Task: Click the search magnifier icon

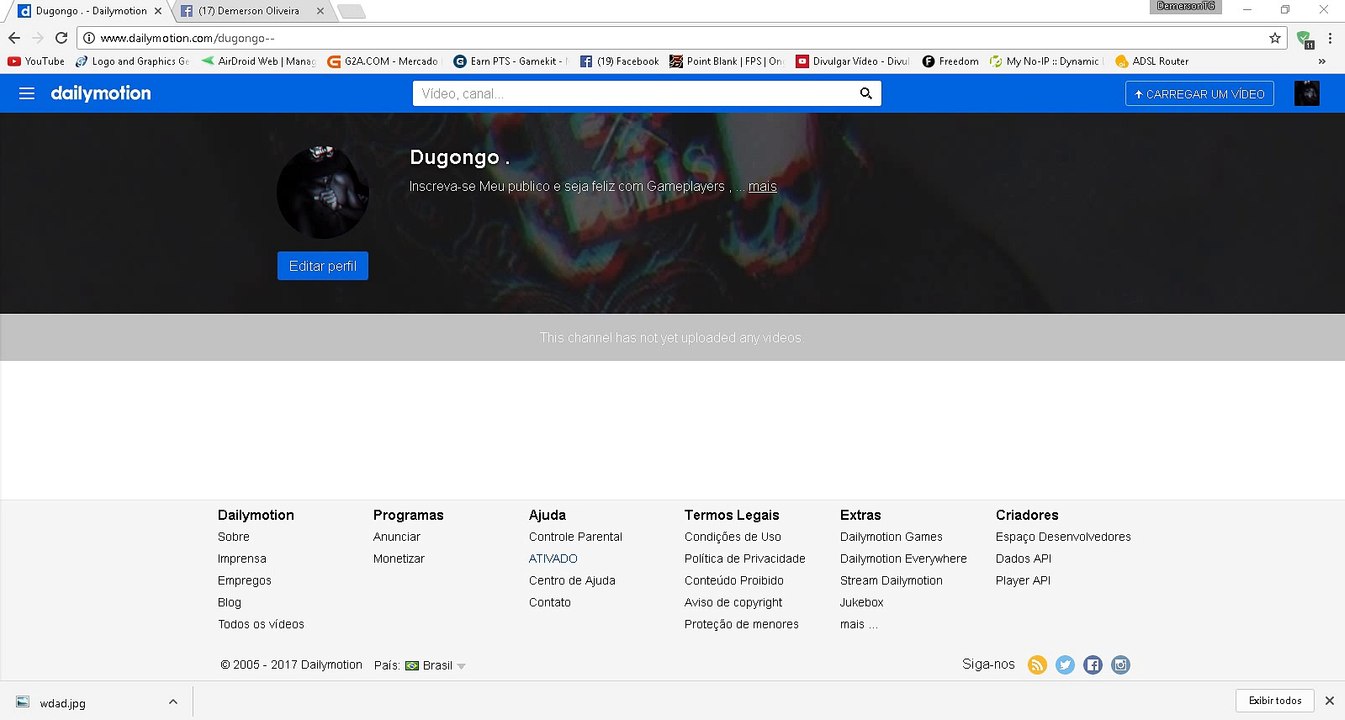Action: [x=866, y=94]
